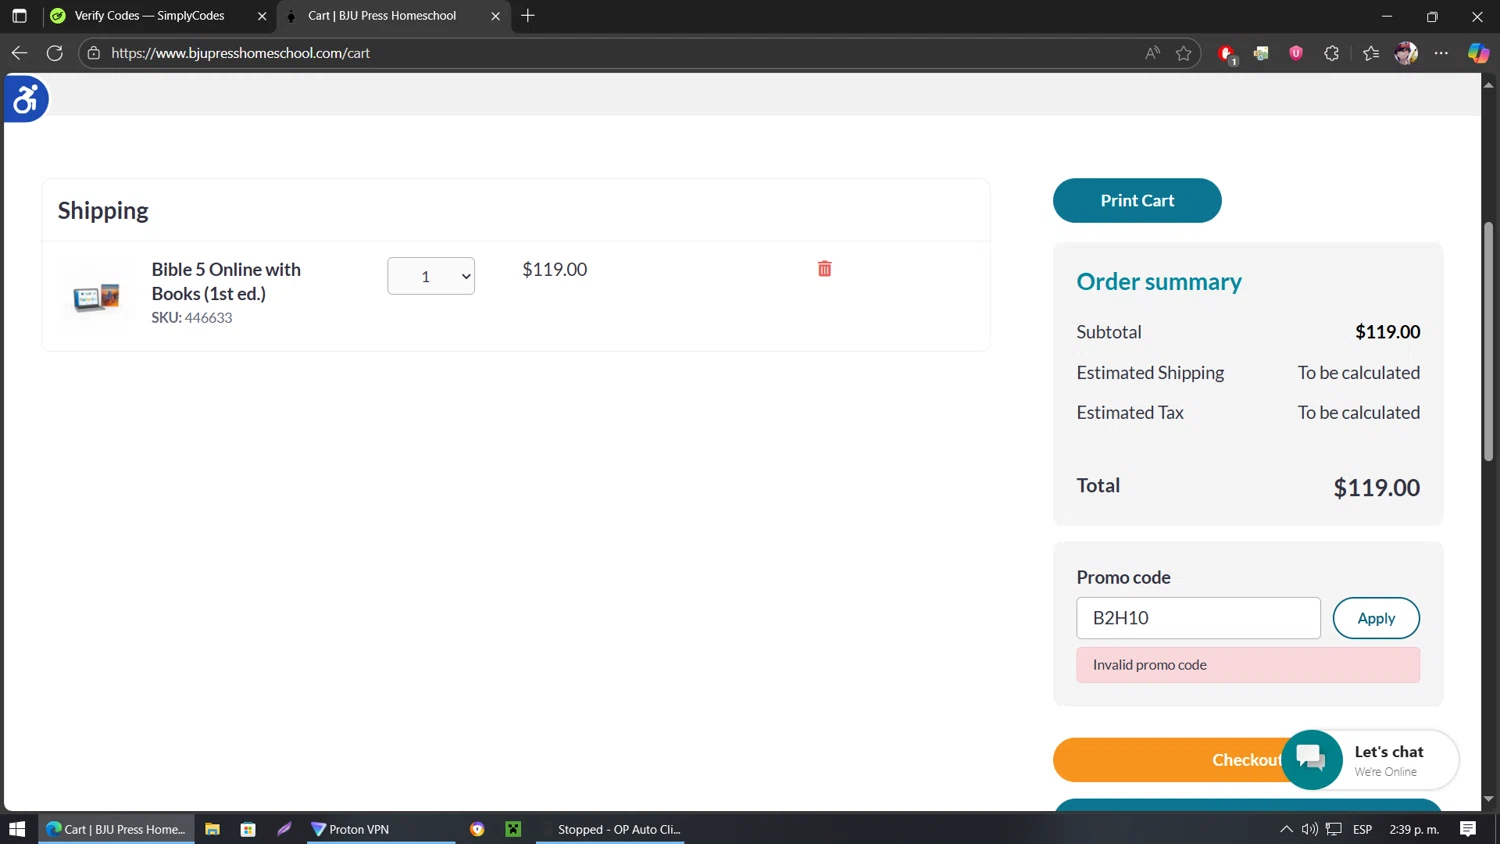The width and height of the screenshot is (1500, 844).
Task: Open the Windows Start menu
Action: tap(17, 829)
